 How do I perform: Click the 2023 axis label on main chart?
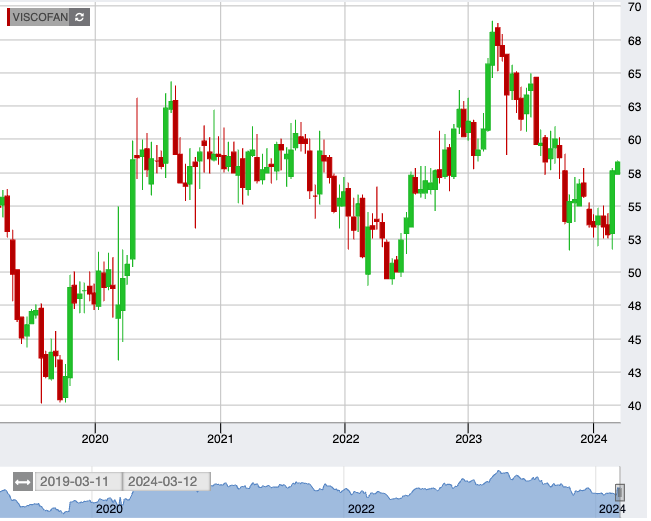[x=468, y=439]
